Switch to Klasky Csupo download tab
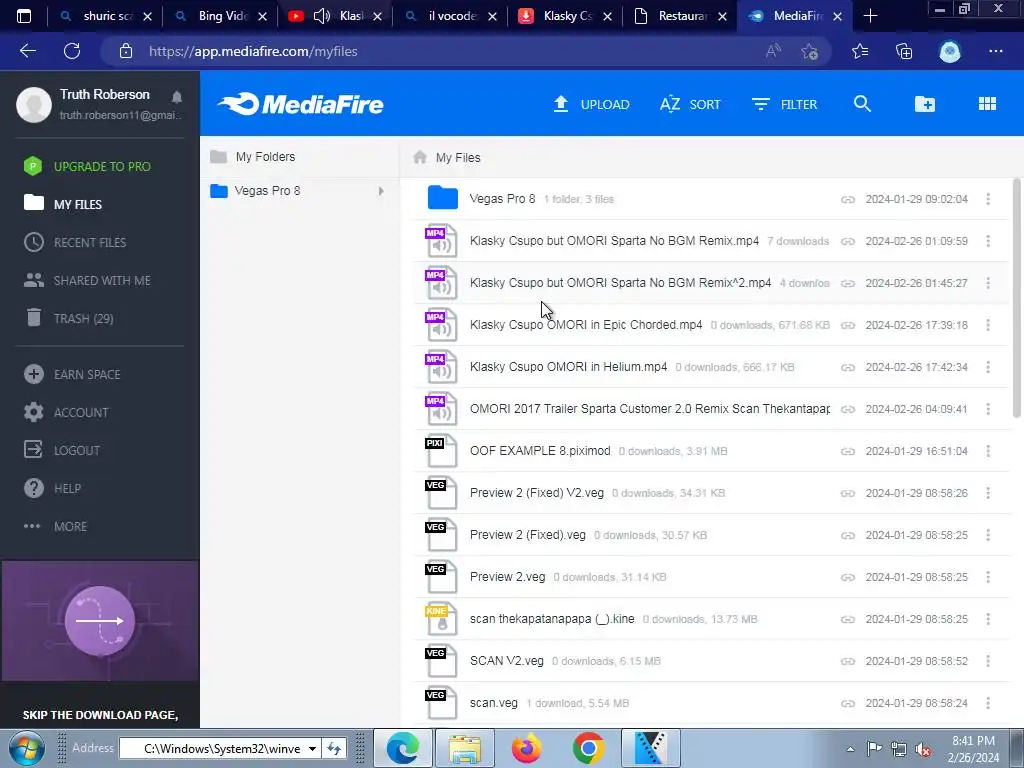1024x768 pixels. (x=565, y=16)
